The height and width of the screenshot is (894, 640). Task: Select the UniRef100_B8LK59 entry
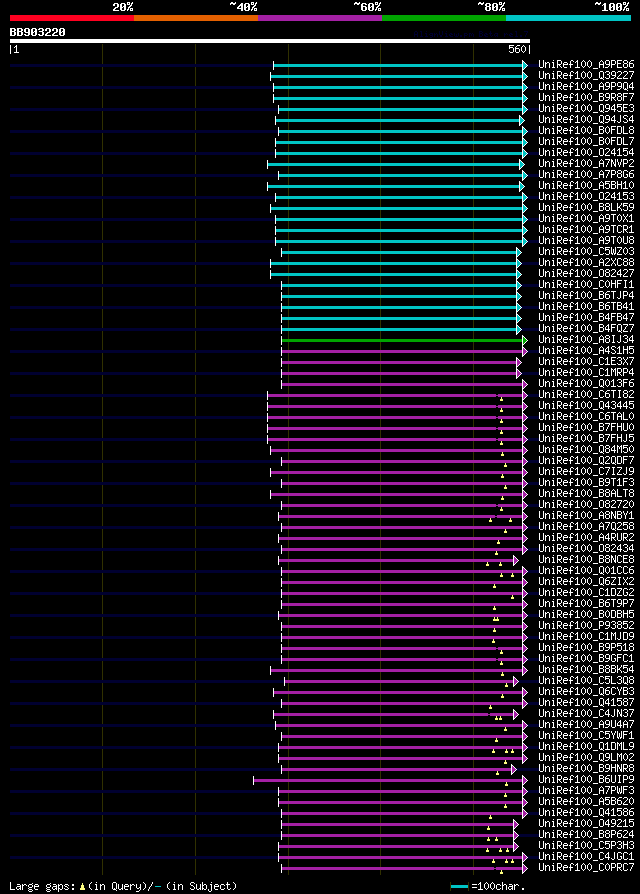tap(586, 208)
